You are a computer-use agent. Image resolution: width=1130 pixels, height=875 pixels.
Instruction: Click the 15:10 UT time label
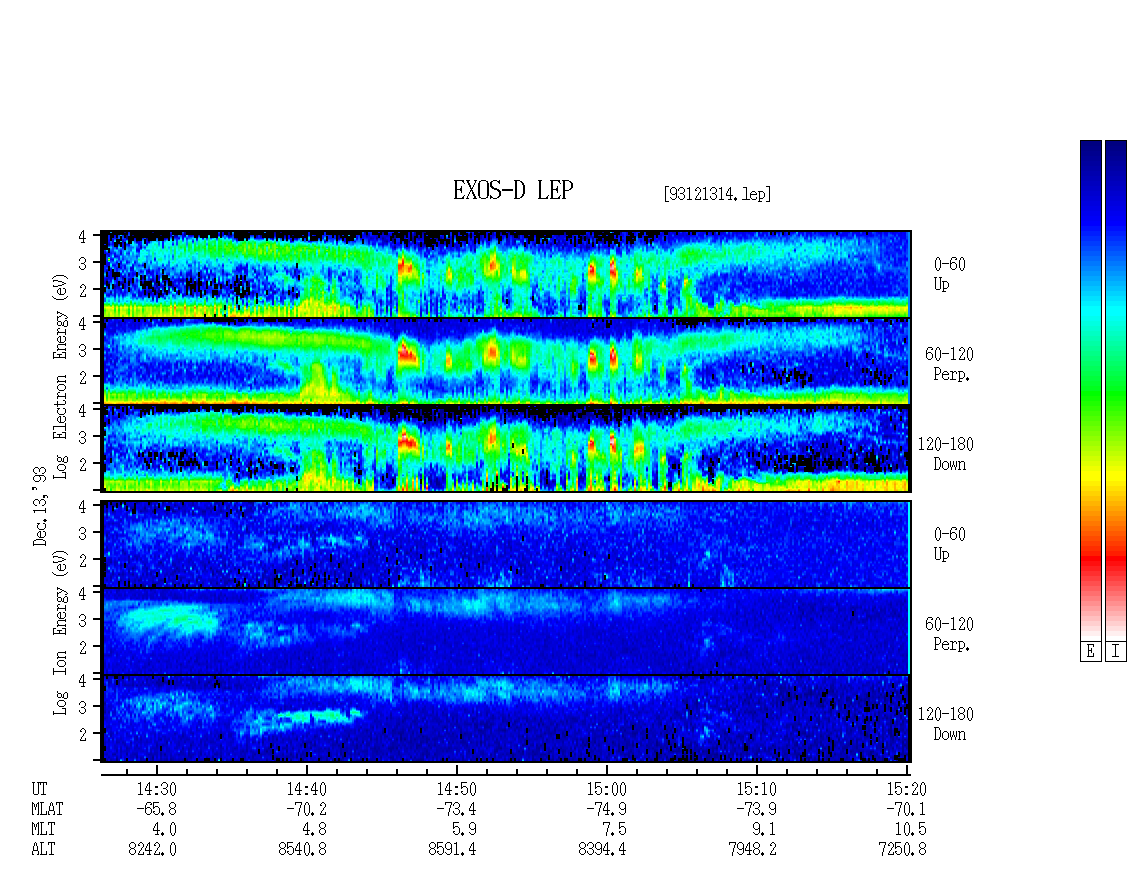pos(756,789)
